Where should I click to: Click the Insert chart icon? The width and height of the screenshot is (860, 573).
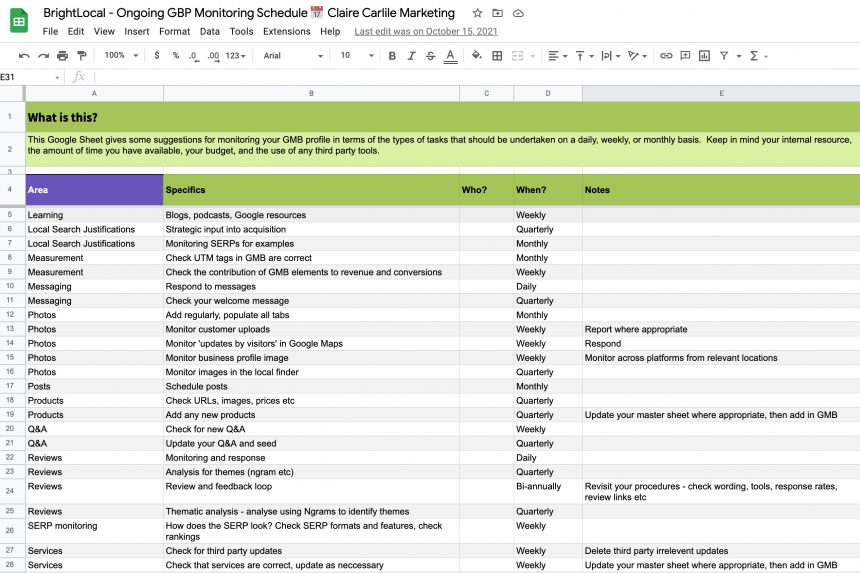click(x=704, y=56)
